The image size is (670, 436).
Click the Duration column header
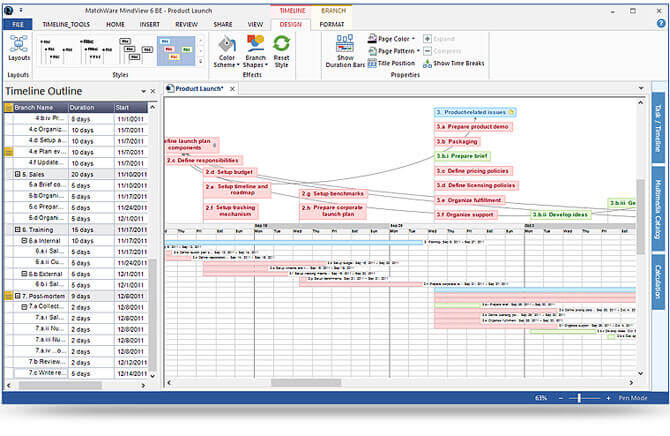click(91, 108)
